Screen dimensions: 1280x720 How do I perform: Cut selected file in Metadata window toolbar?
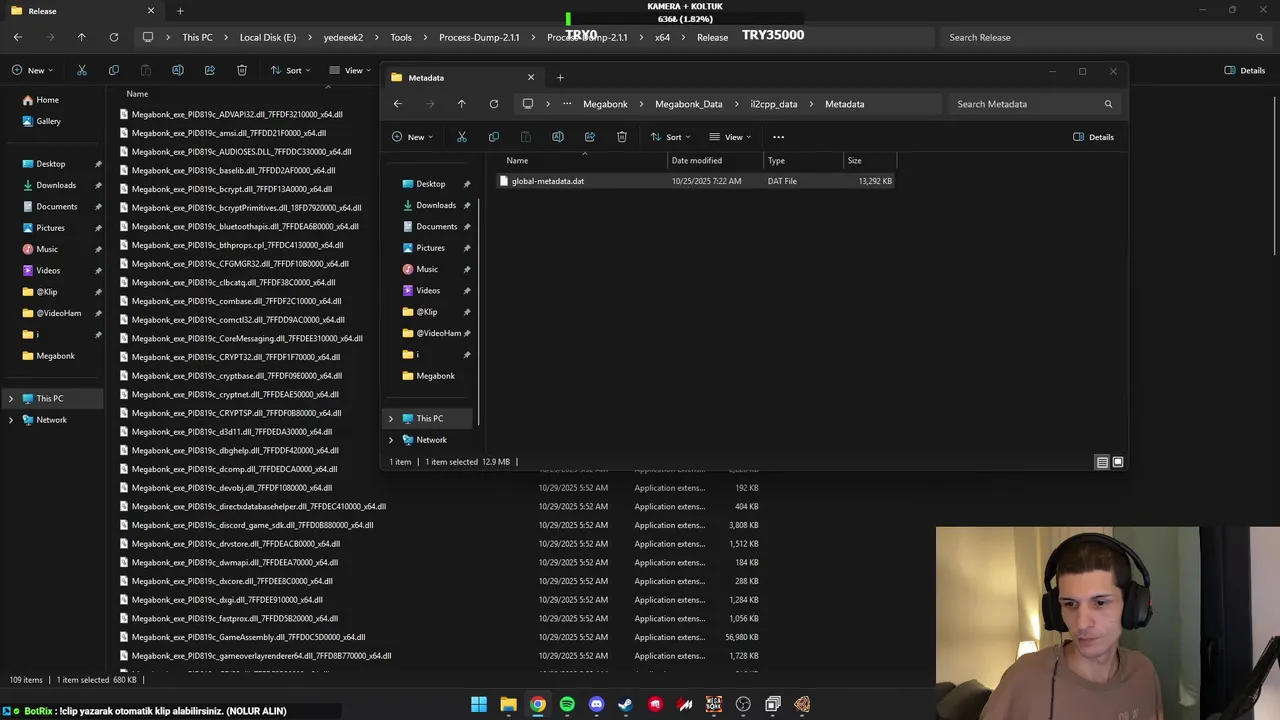coord(461,137)
